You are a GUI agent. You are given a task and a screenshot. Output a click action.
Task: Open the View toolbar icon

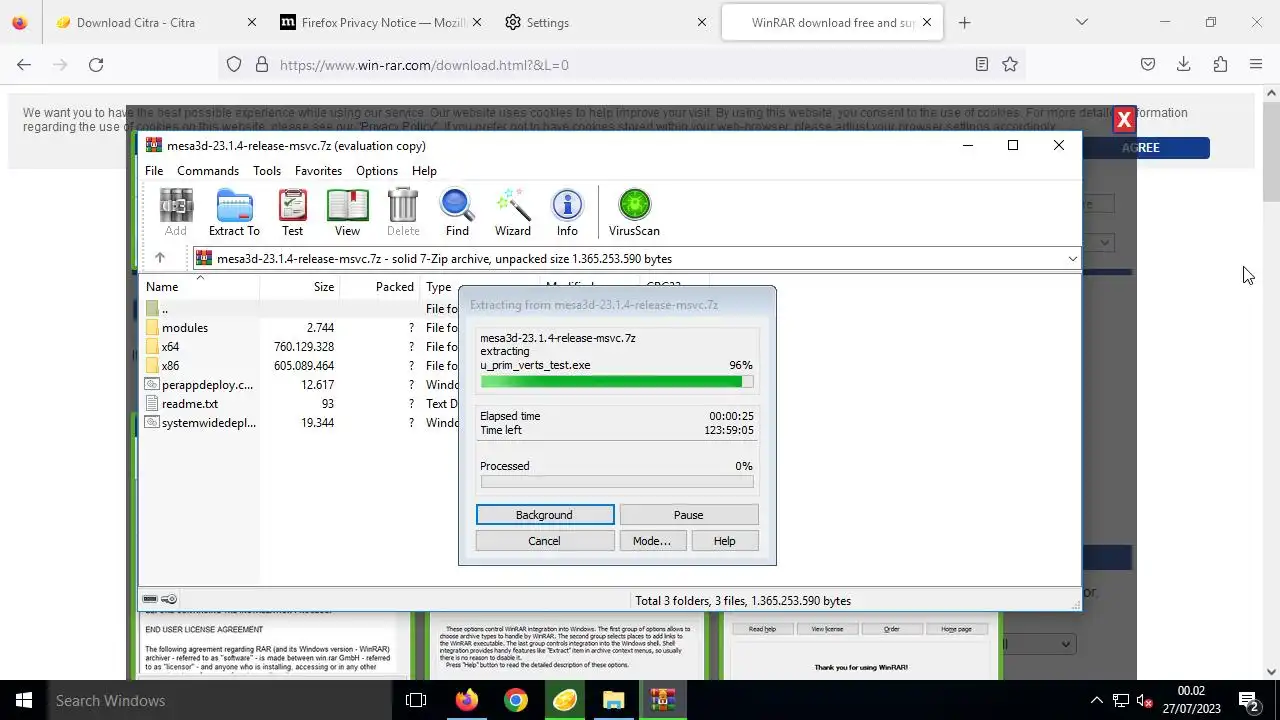[347, 212]
